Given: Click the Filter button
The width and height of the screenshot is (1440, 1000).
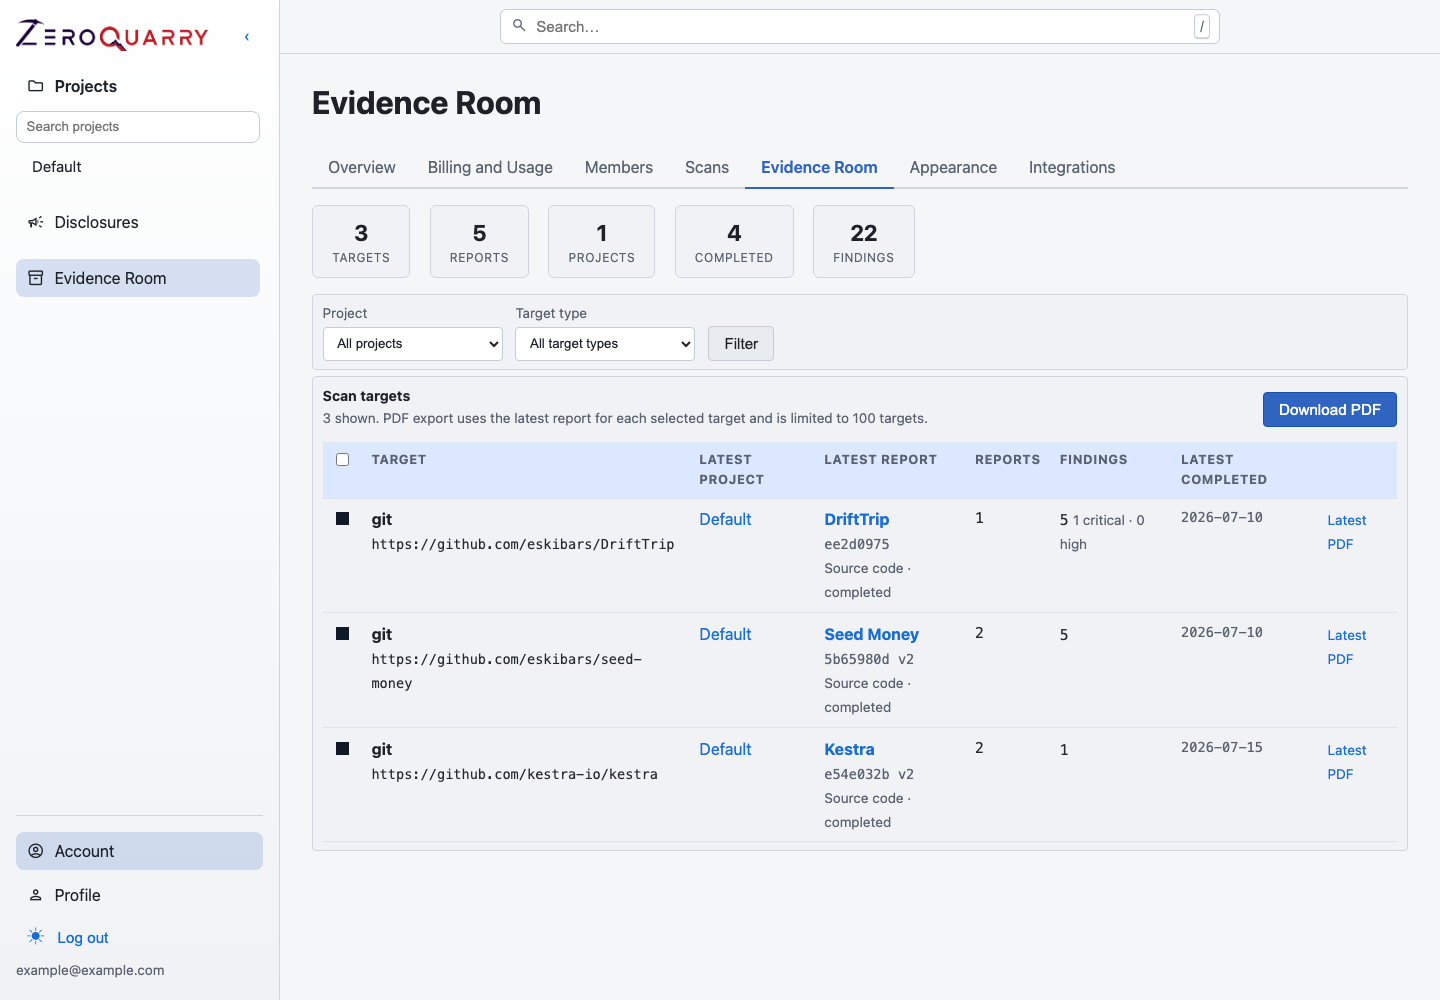Looking at the screenshot, I should tap(741, 344).
